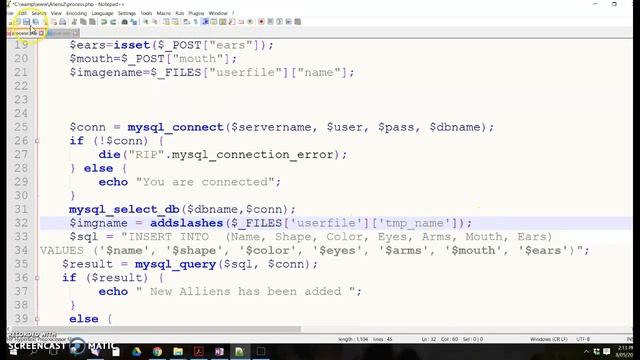Open the Language menu
Viewport: 640px width, 360px height.
pyautogui.click(x=102, y=13)
